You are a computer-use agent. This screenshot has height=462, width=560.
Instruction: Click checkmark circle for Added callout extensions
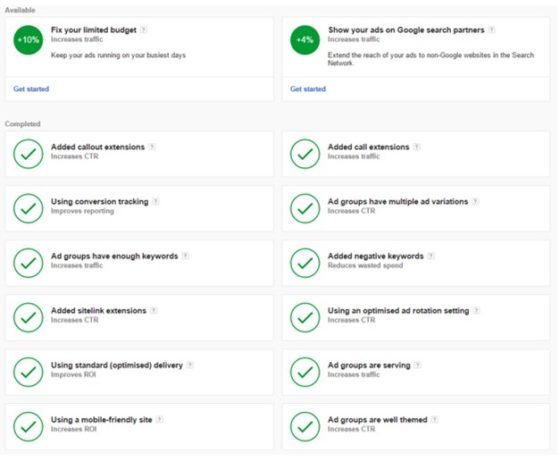click(x=28, y=154)
